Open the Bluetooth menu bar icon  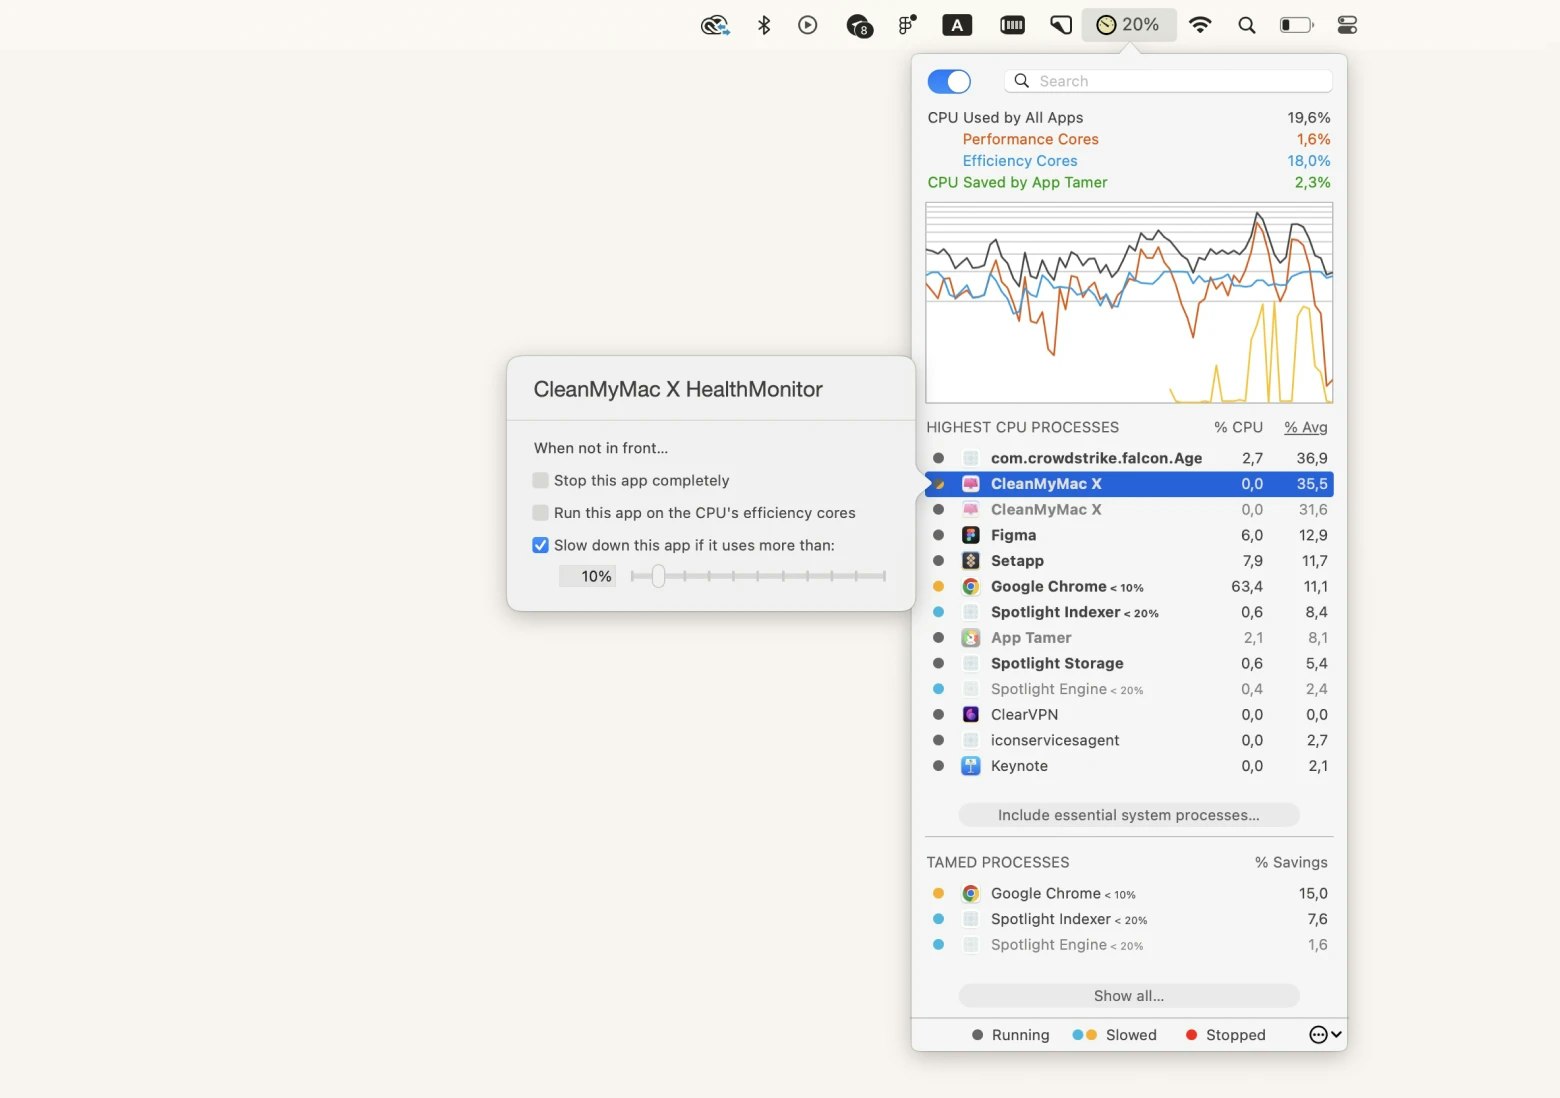pyautogui.click(x=764, y=25)
